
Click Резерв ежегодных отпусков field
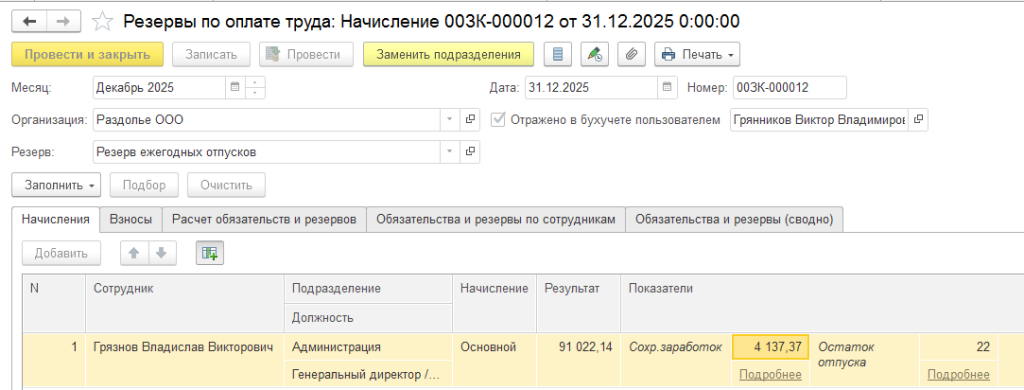click(267, 152)
